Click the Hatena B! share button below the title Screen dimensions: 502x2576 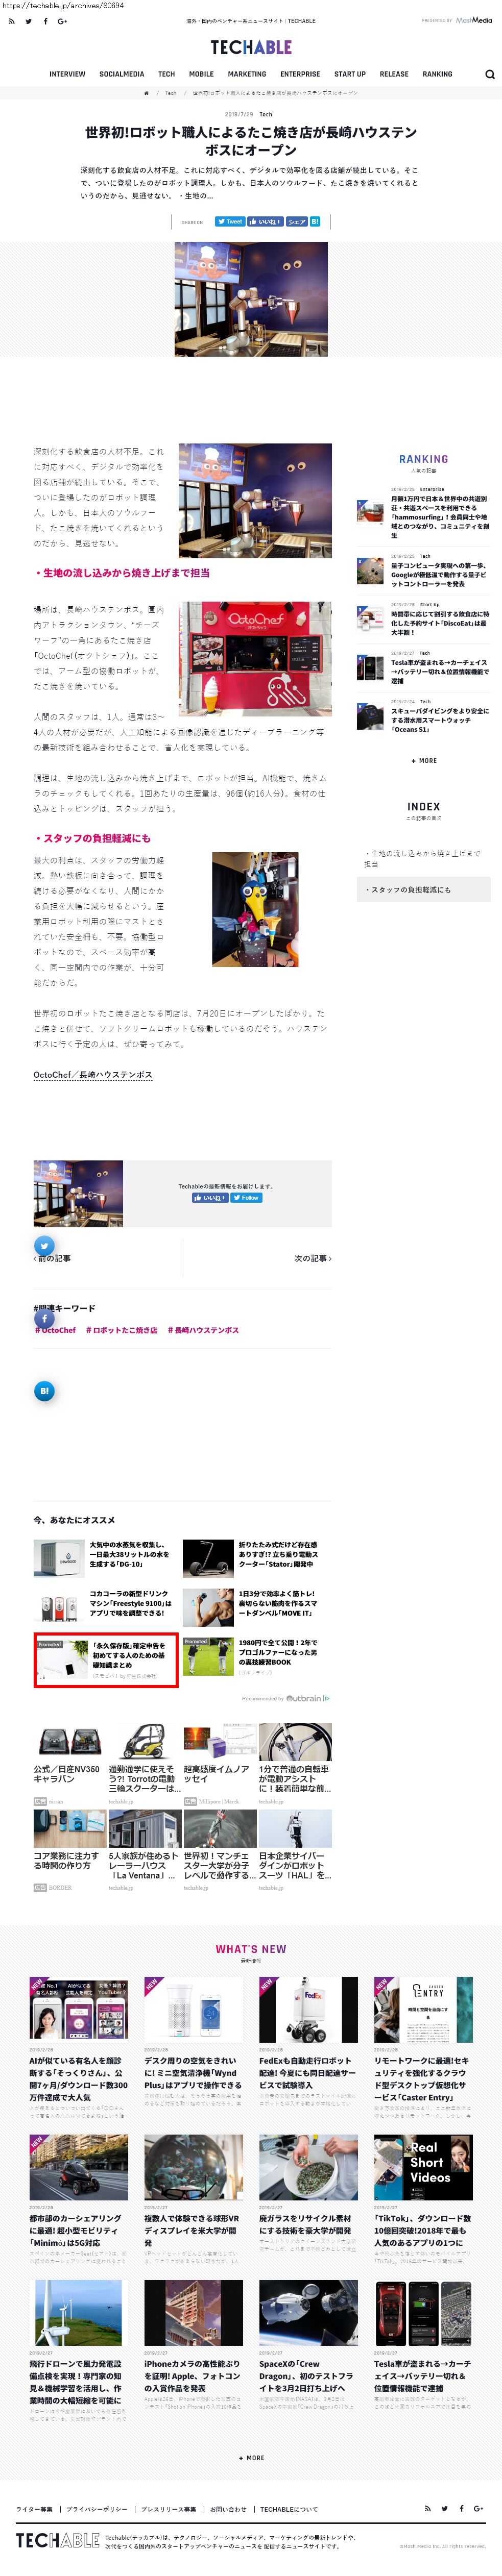[315, 222]
